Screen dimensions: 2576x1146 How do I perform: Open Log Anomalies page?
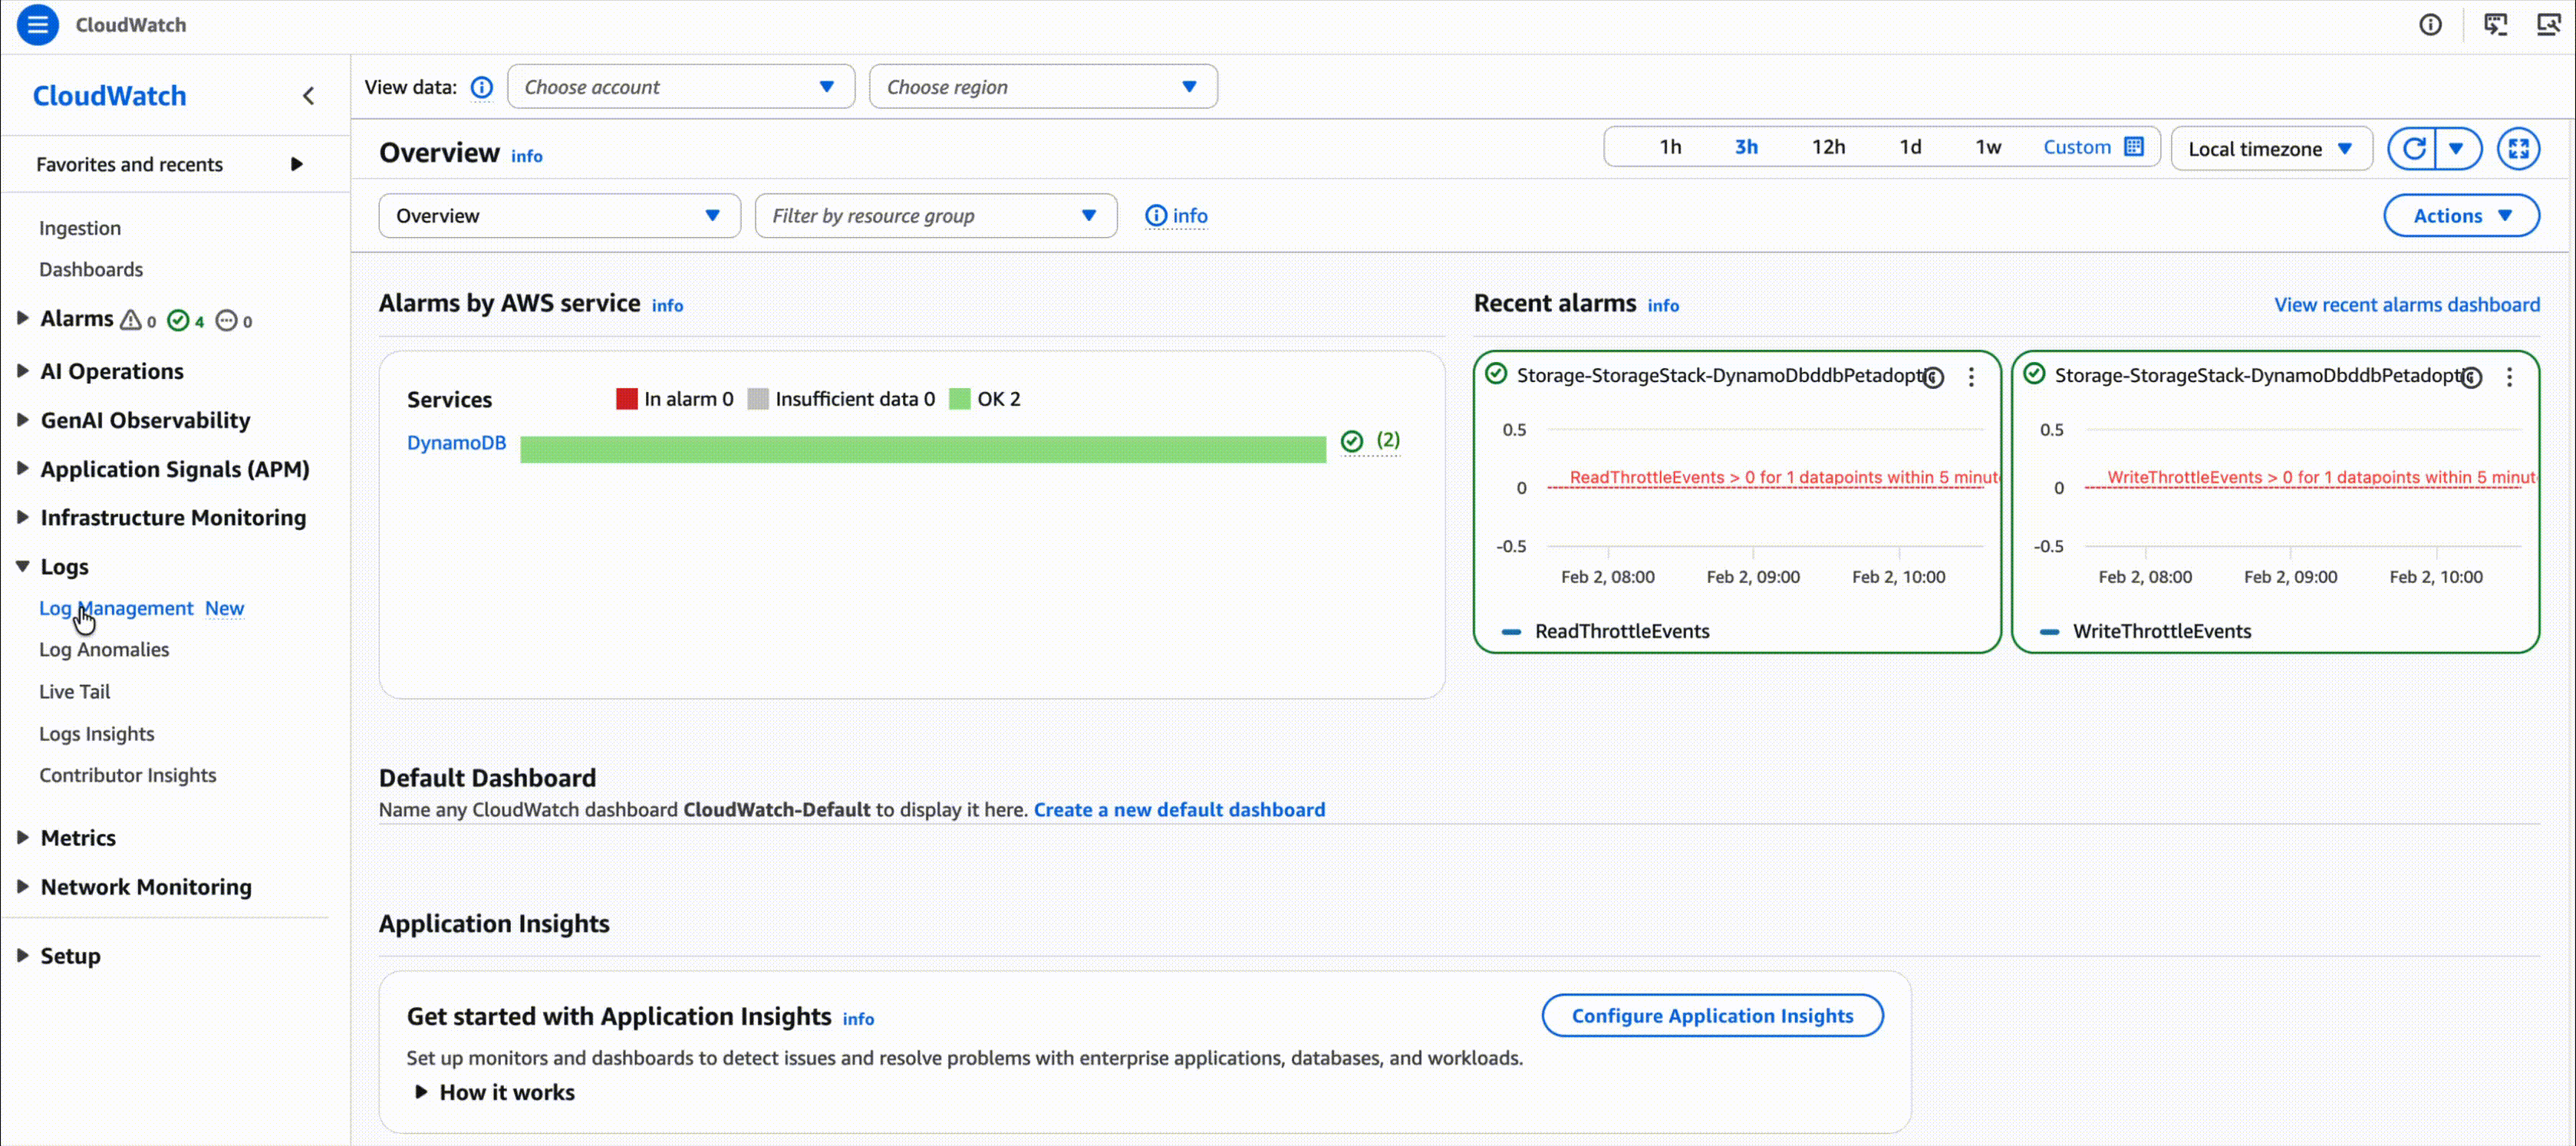104,649
